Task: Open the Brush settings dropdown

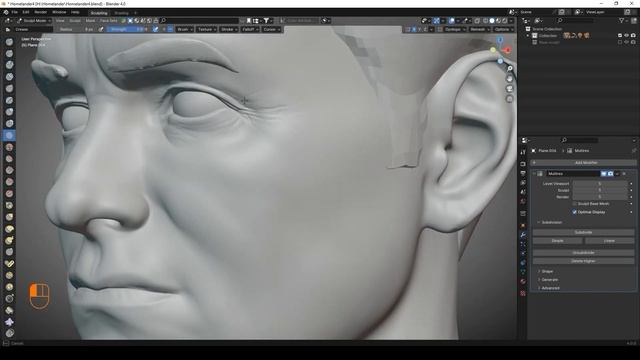Action: tap(185, 29)
